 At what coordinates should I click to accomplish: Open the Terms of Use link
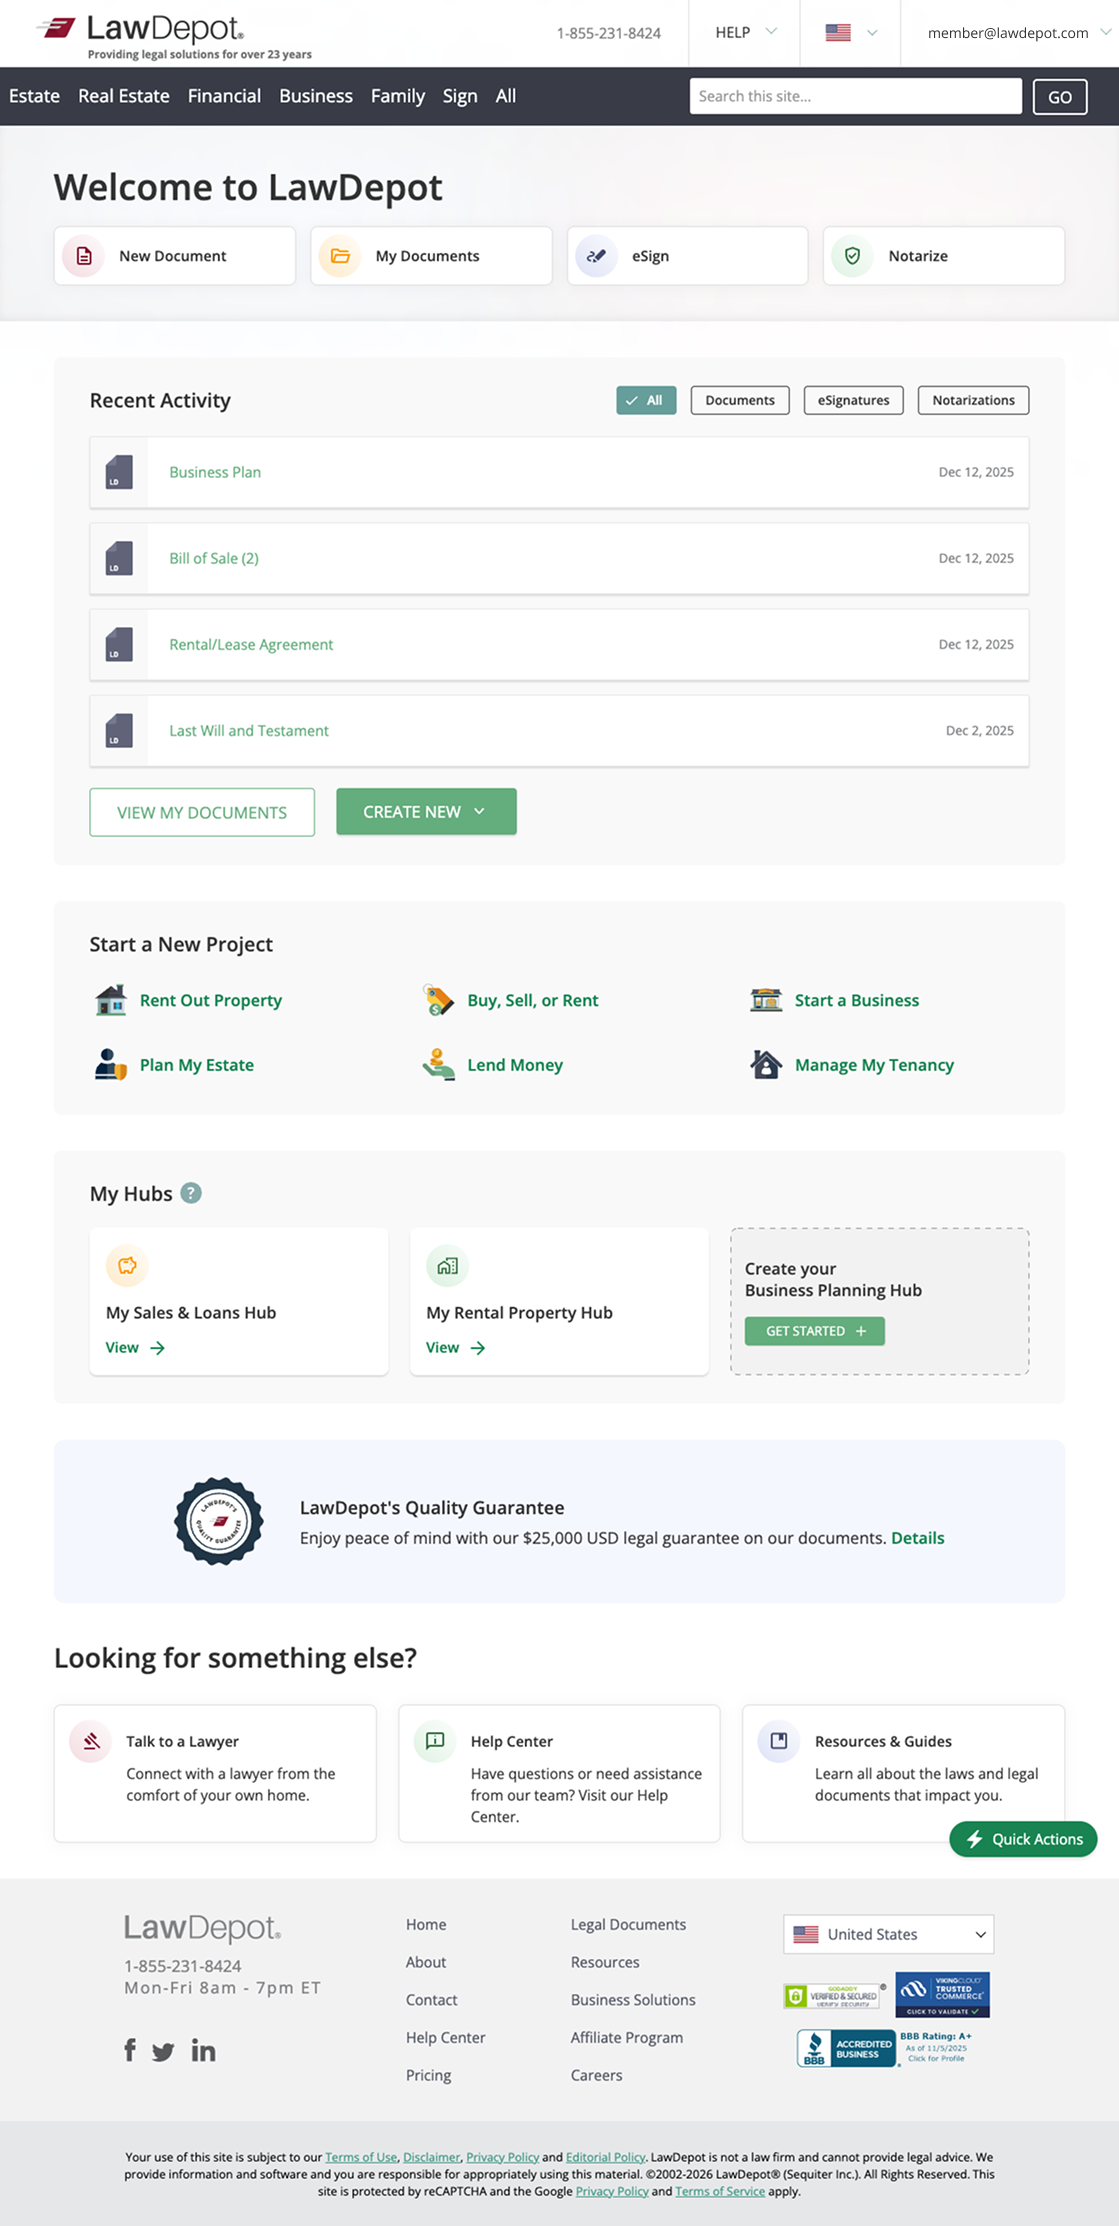tap(361, 2157)
